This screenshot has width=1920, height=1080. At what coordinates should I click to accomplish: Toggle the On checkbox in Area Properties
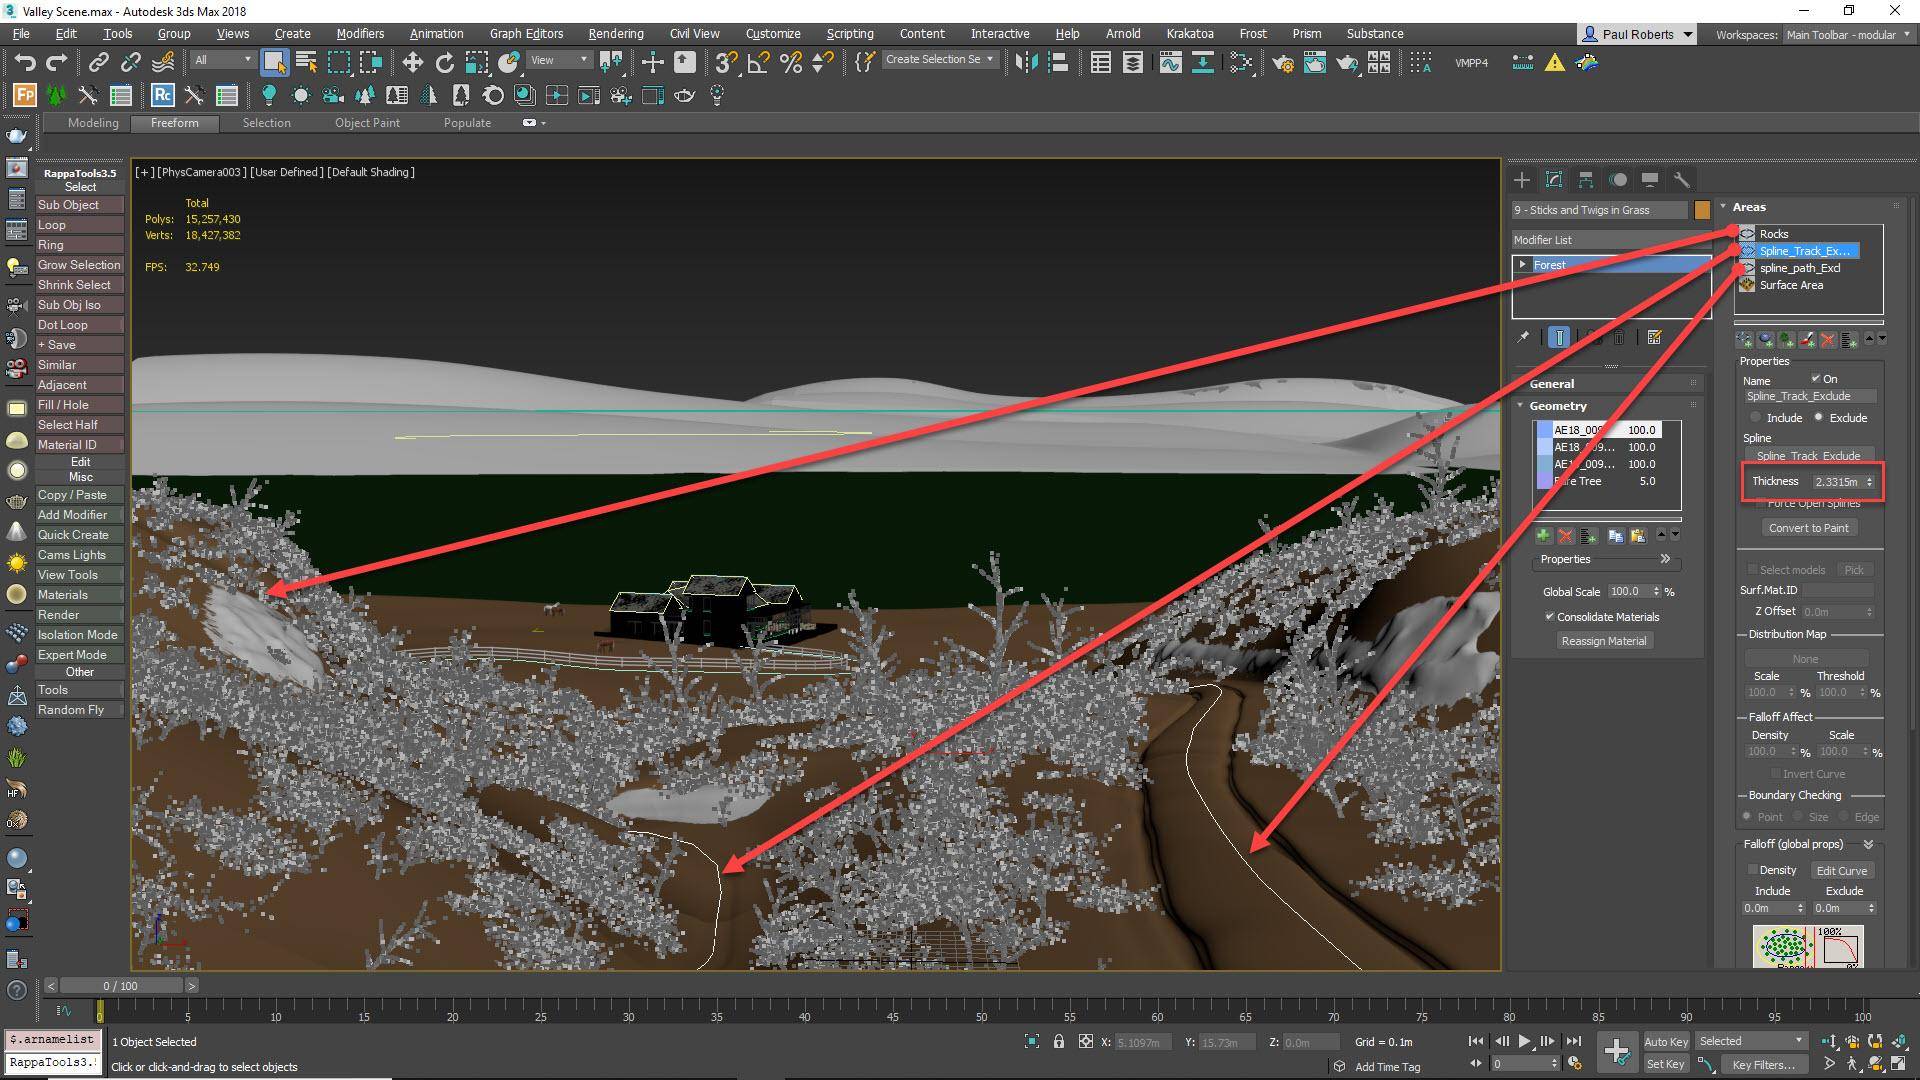[x=1816, y=378]
